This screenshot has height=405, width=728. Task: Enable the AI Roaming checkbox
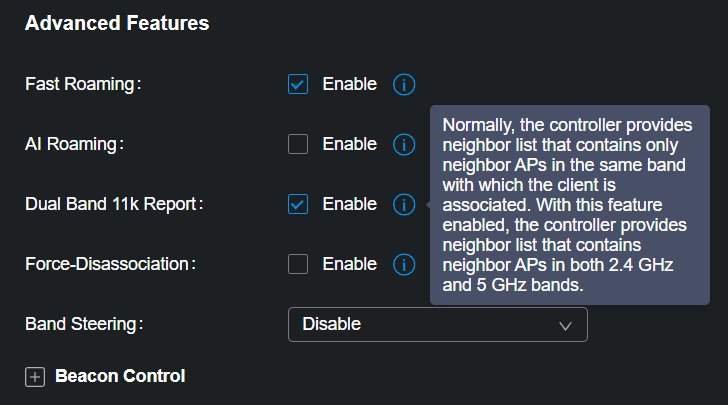(298, 144)
